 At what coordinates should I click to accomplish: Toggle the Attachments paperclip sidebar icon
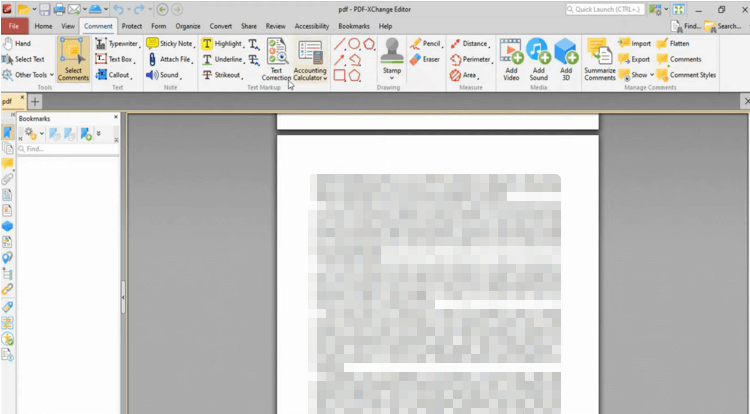pos(8,179)
